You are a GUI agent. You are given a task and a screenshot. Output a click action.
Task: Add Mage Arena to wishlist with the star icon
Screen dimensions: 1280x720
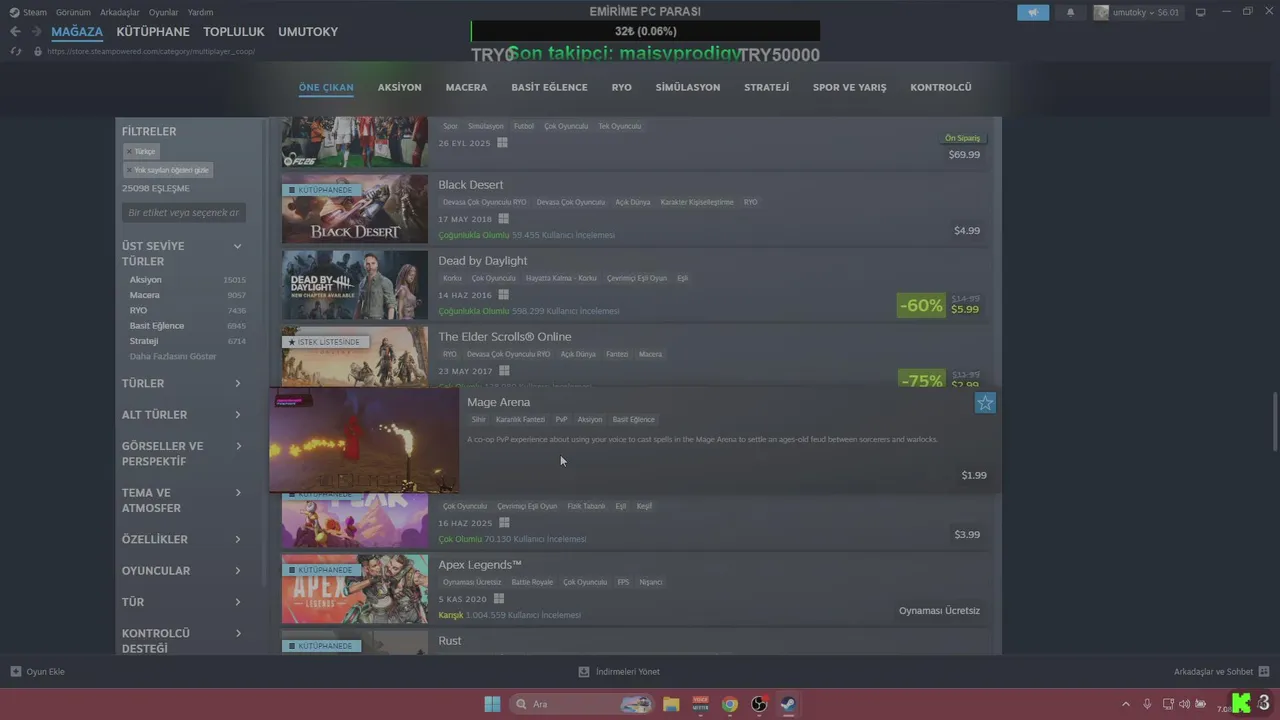tap(985, 403)
